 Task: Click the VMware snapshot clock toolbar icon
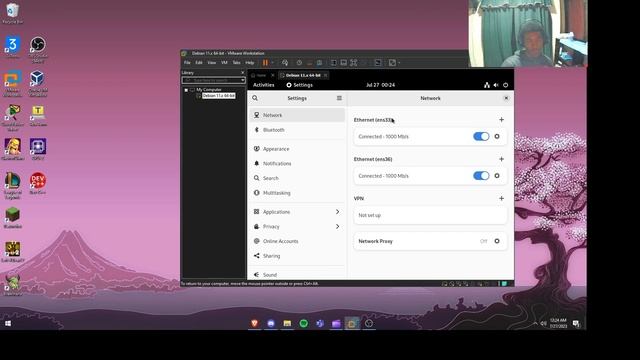(x=299, y=63)
